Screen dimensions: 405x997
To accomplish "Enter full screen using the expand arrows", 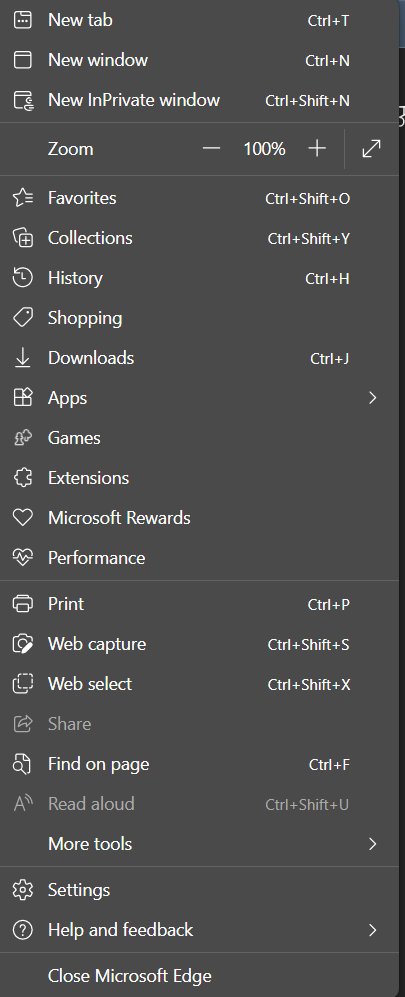I will pos(371,149).
